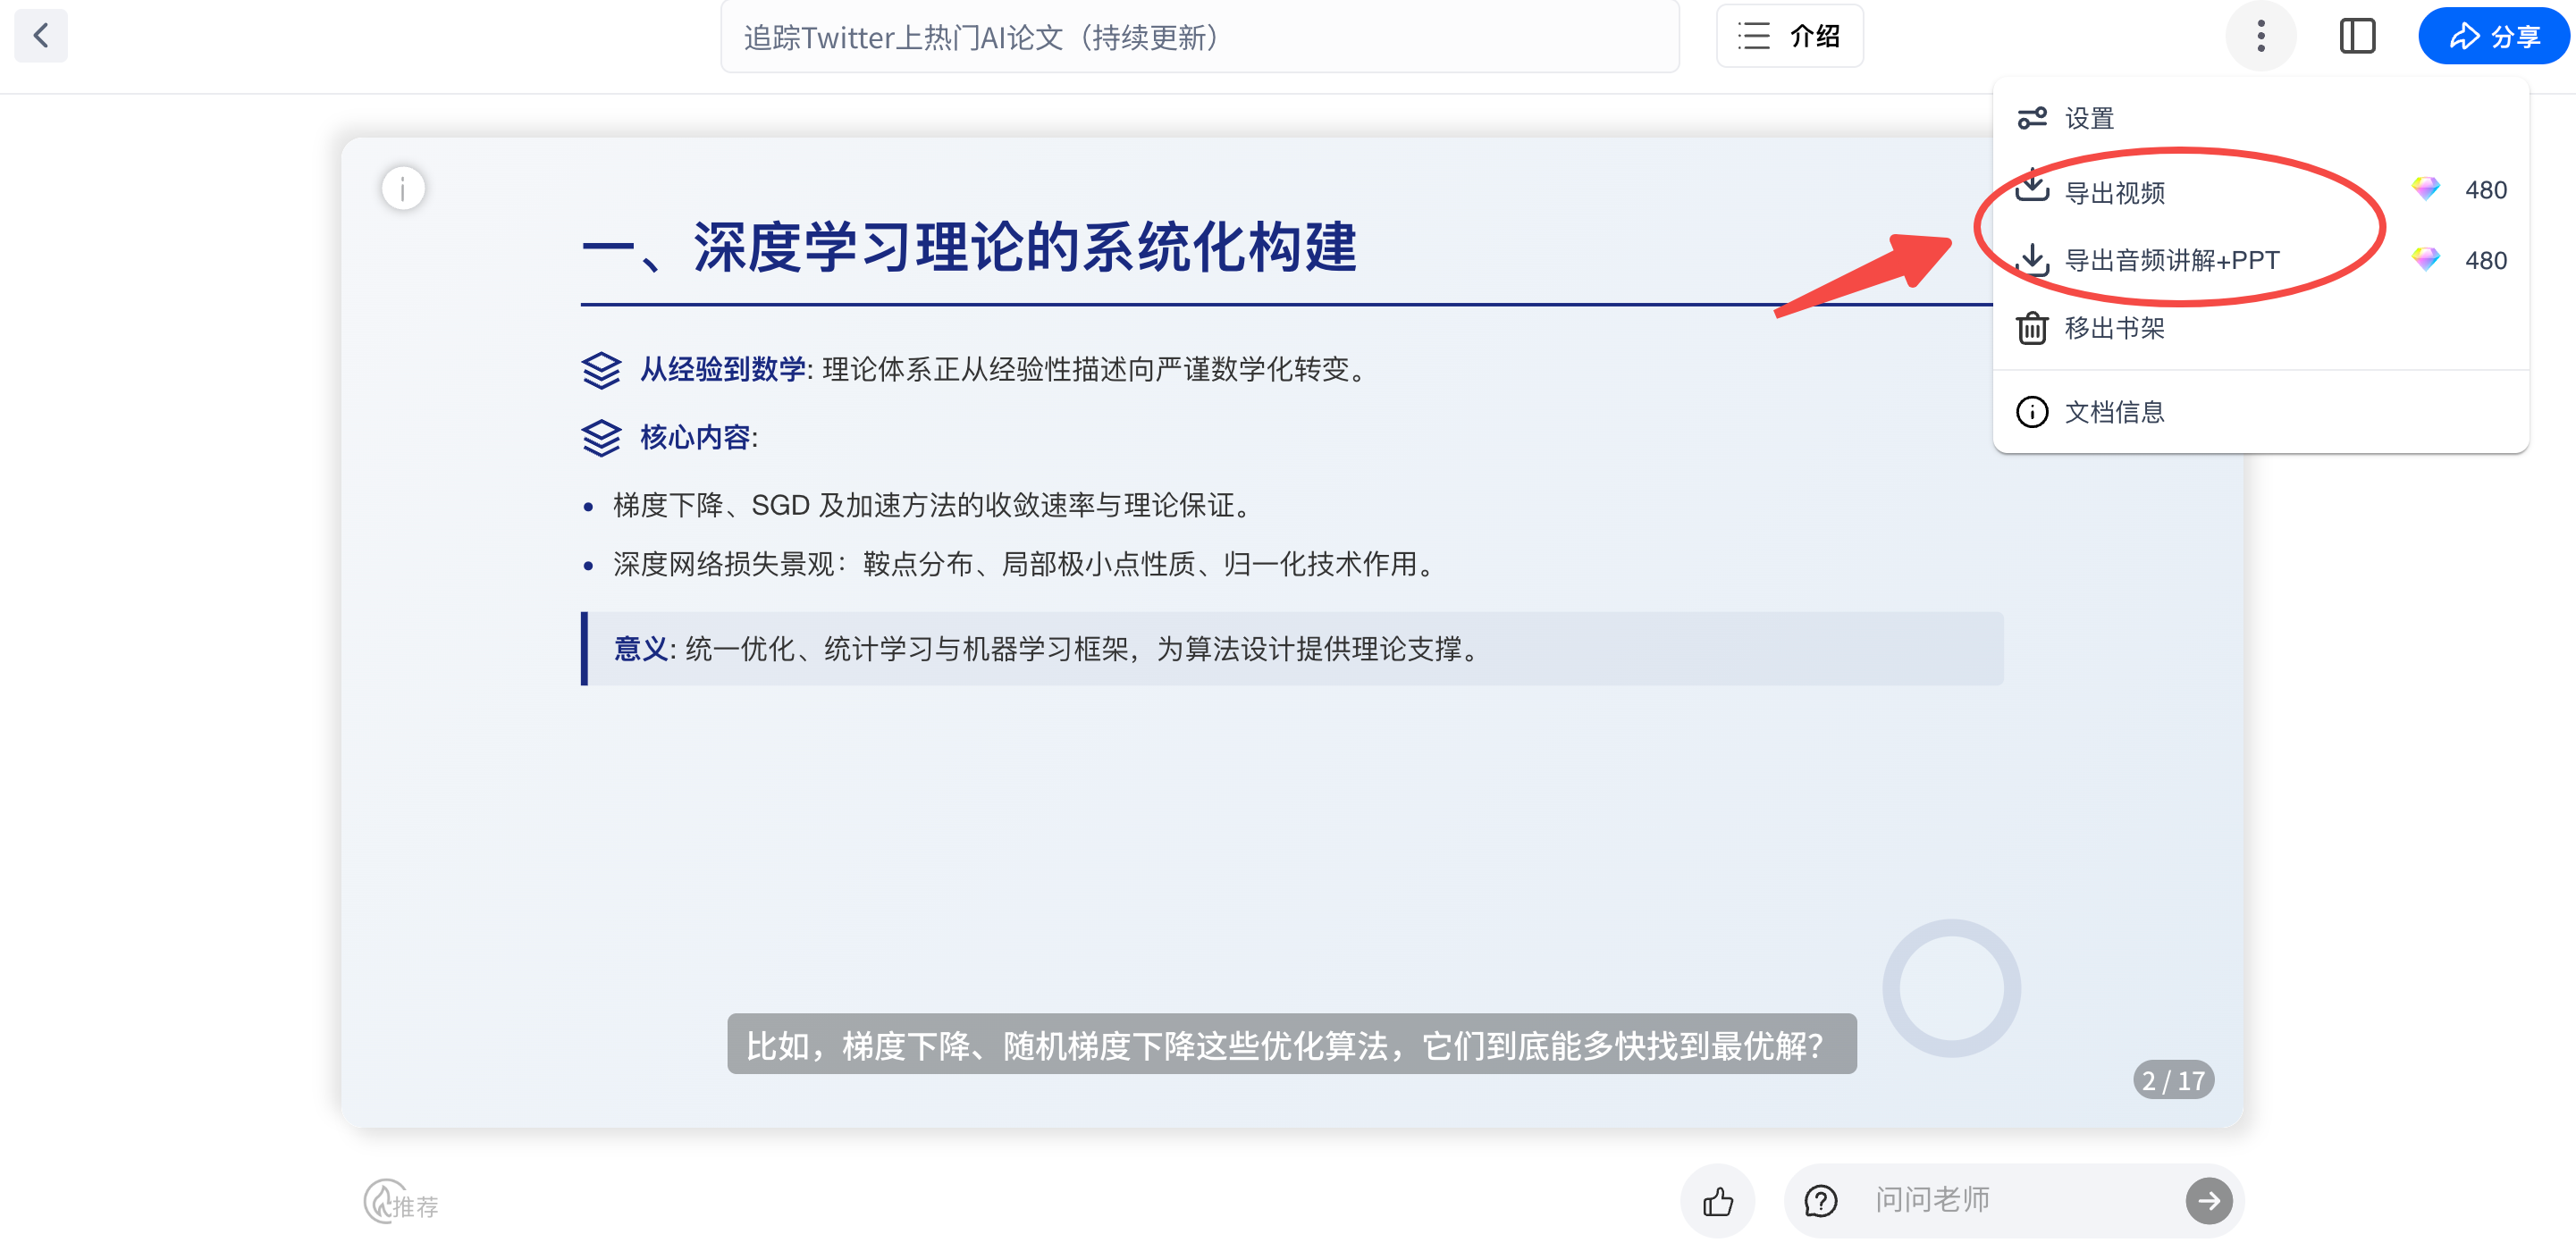Open the 介绍 outline dropdown

pos(1789,36)
